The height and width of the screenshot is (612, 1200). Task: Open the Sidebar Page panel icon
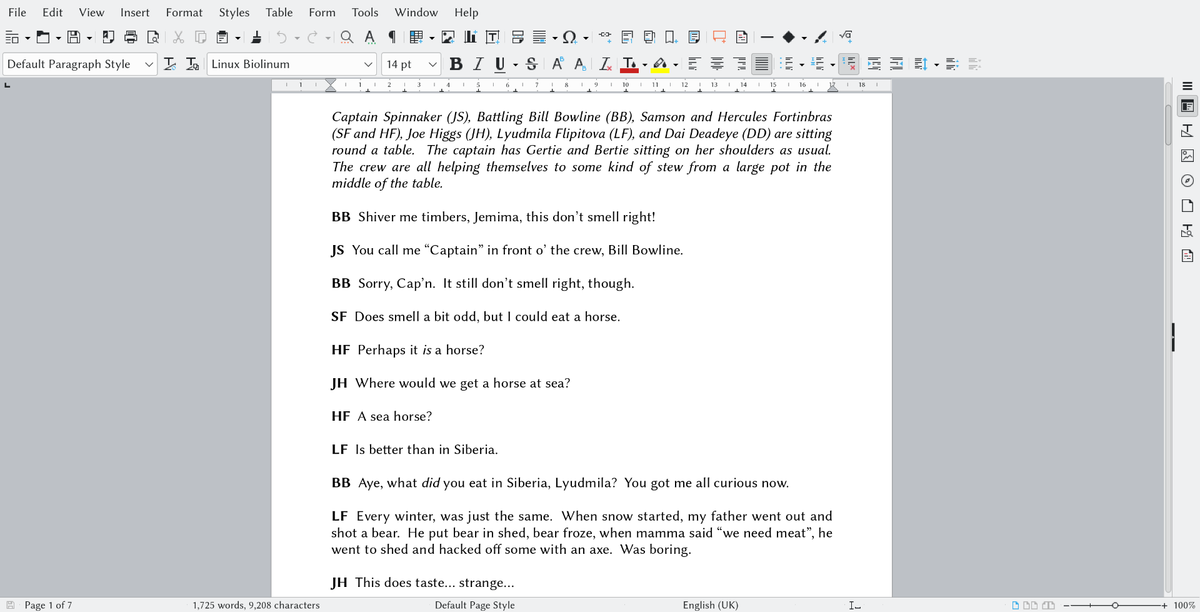(1187, 207)
